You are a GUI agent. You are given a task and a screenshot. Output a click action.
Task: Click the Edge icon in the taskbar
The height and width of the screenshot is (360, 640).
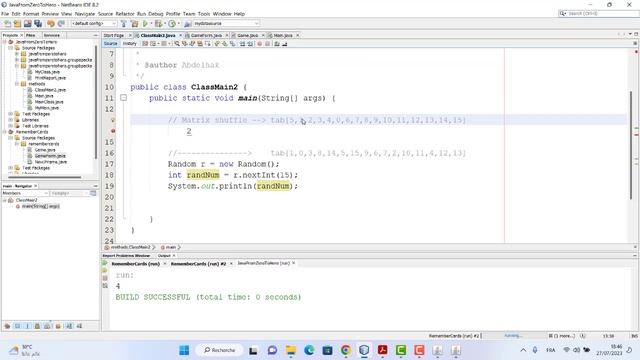[309, 350]
